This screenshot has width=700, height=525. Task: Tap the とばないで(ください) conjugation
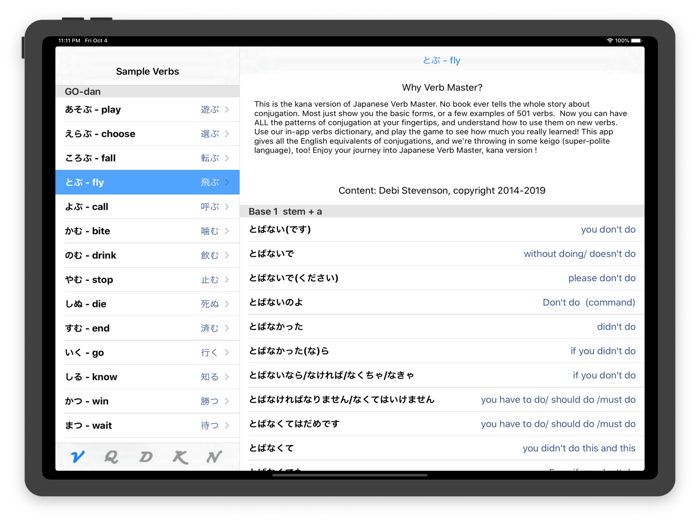[293, 278]
